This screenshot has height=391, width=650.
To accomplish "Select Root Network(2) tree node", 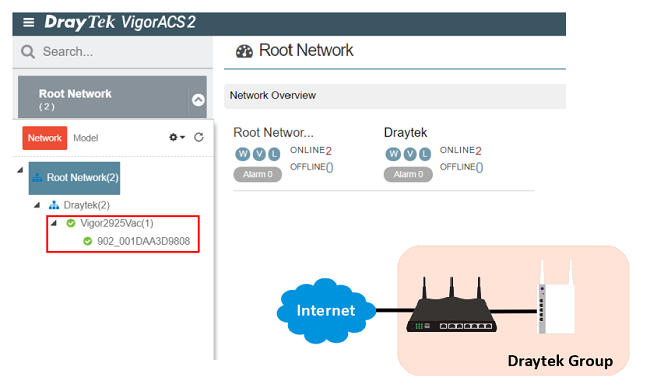I will tap(75, 178).
